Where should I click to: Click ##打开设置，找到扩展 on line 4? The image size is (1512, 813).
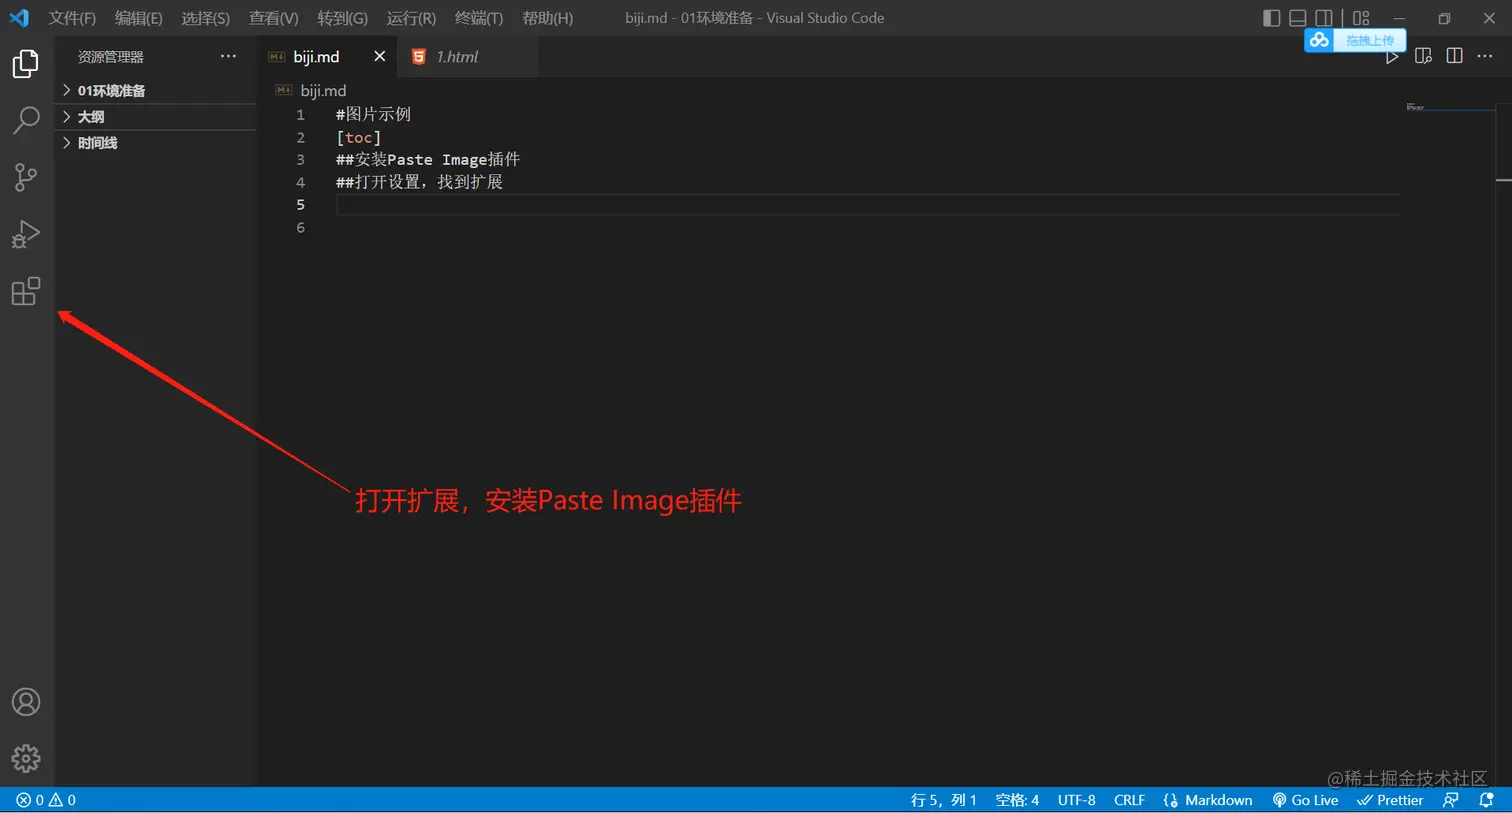tap(419, 182)
